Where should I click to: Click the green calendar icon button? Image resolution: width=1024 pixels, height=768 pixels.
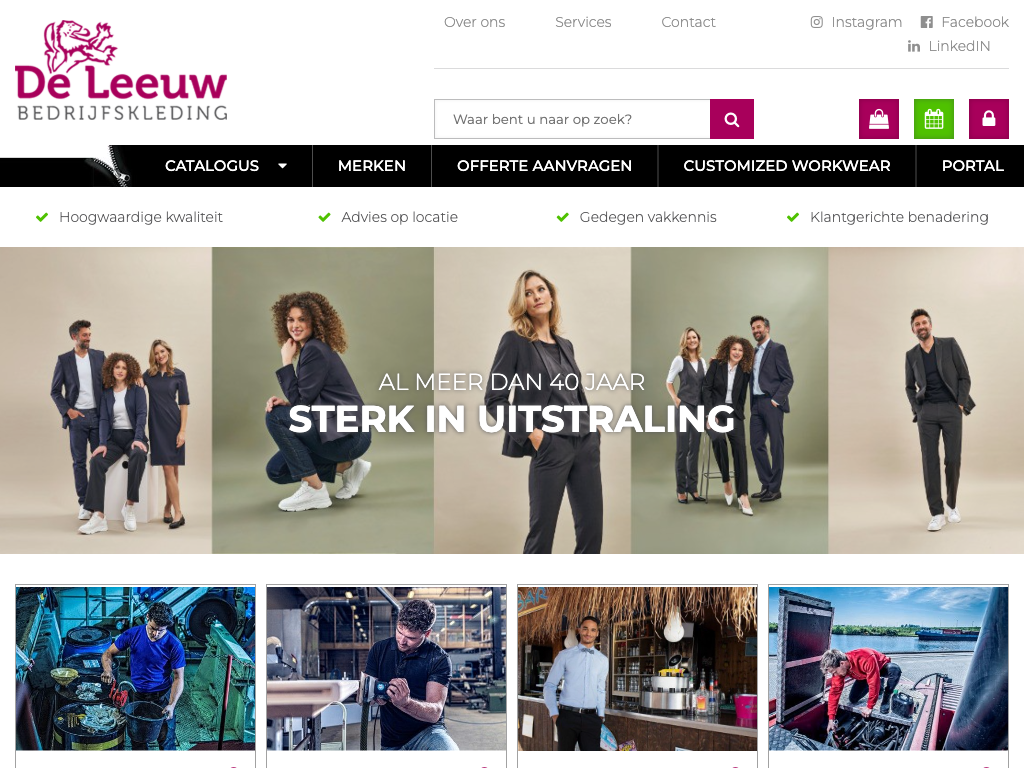point(933,119)
